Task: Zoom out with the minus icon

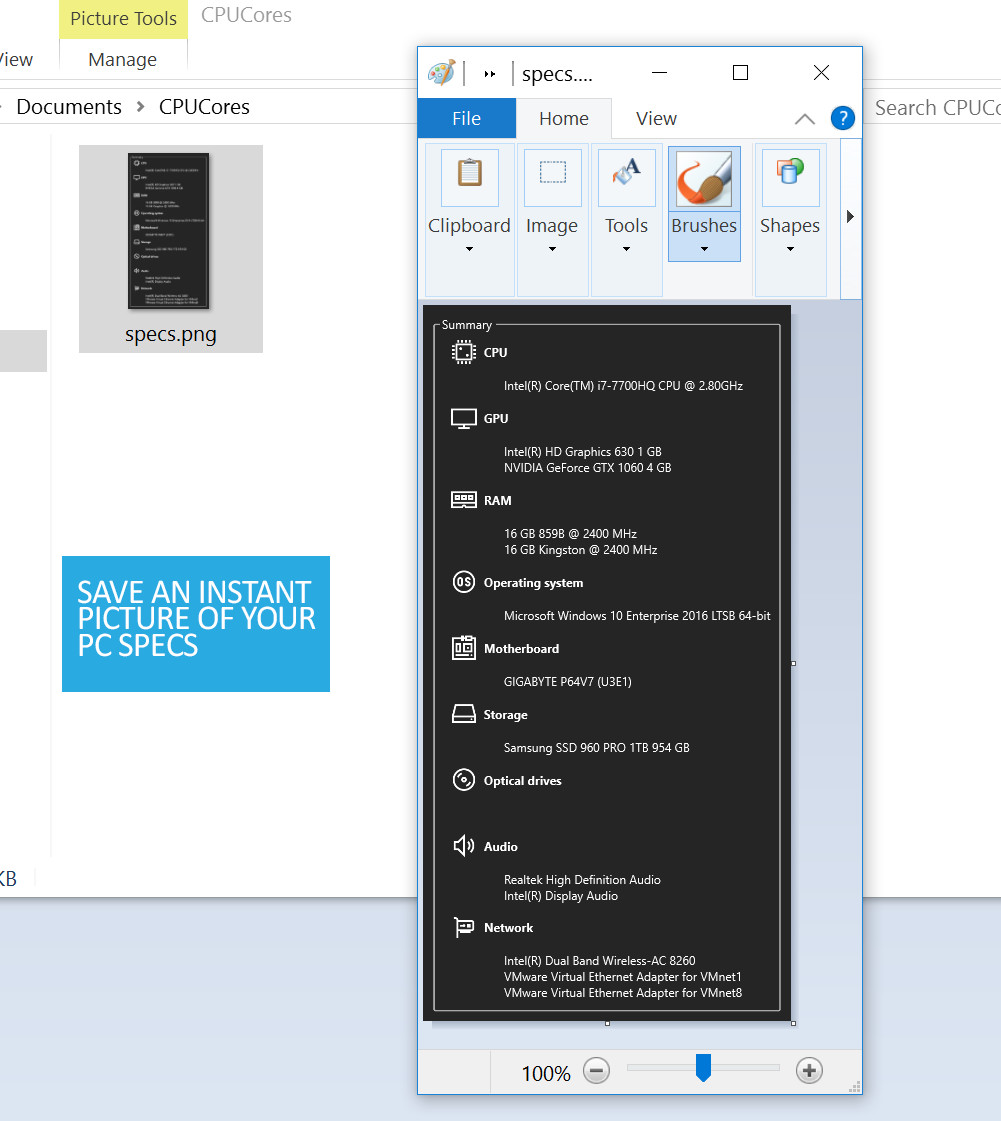Action: tap(596, 1070)
